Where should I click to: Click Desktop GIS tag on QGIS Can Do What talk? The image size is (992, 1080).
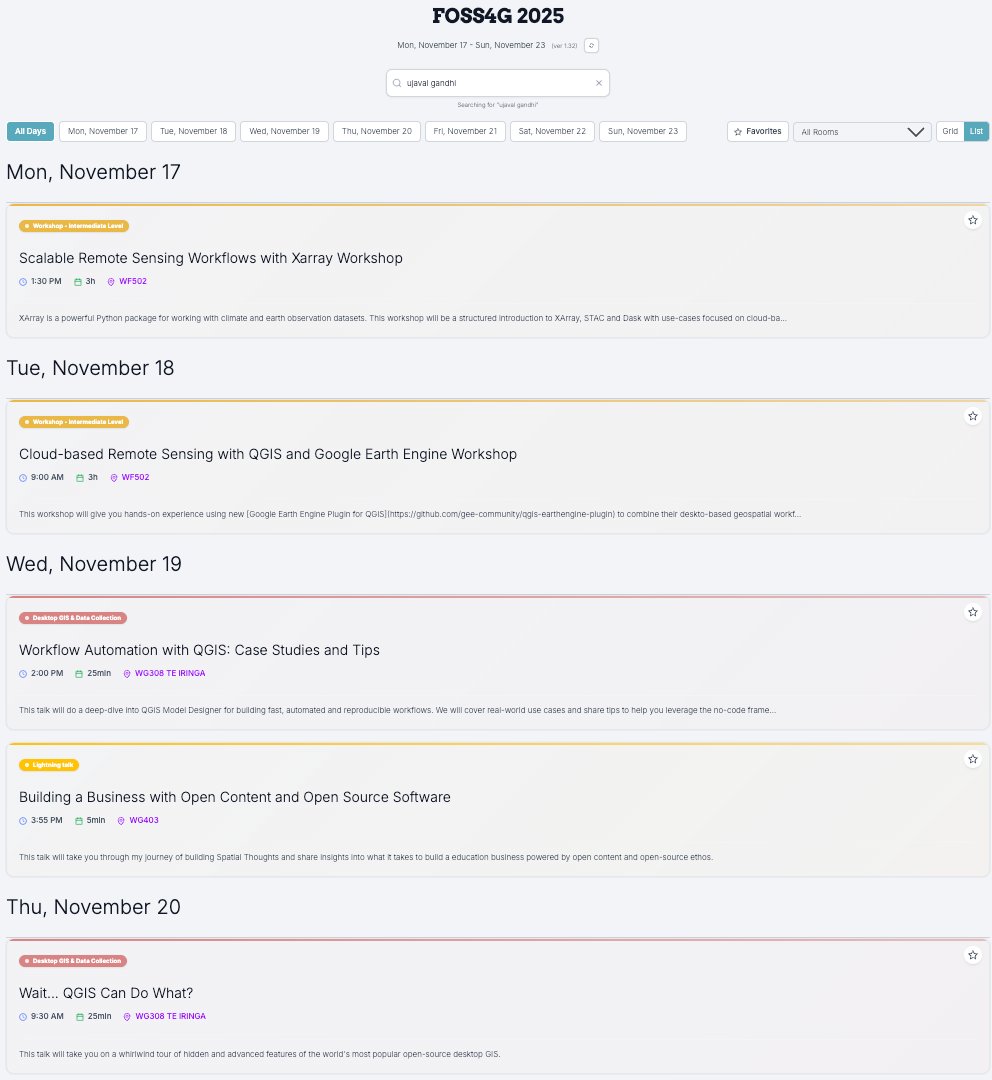73,961
